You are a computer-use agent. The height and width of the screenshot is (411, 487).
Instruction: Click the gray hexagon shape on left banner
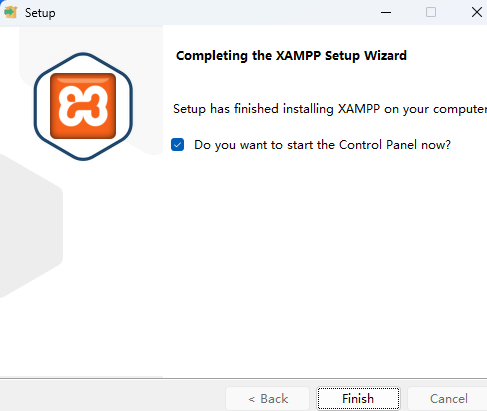(x=30, y=227)
